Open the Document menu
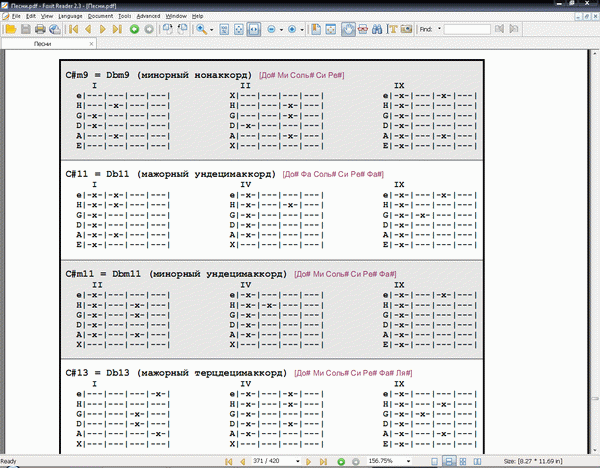The width and height of the screenshot is (600, 468). 100,17
